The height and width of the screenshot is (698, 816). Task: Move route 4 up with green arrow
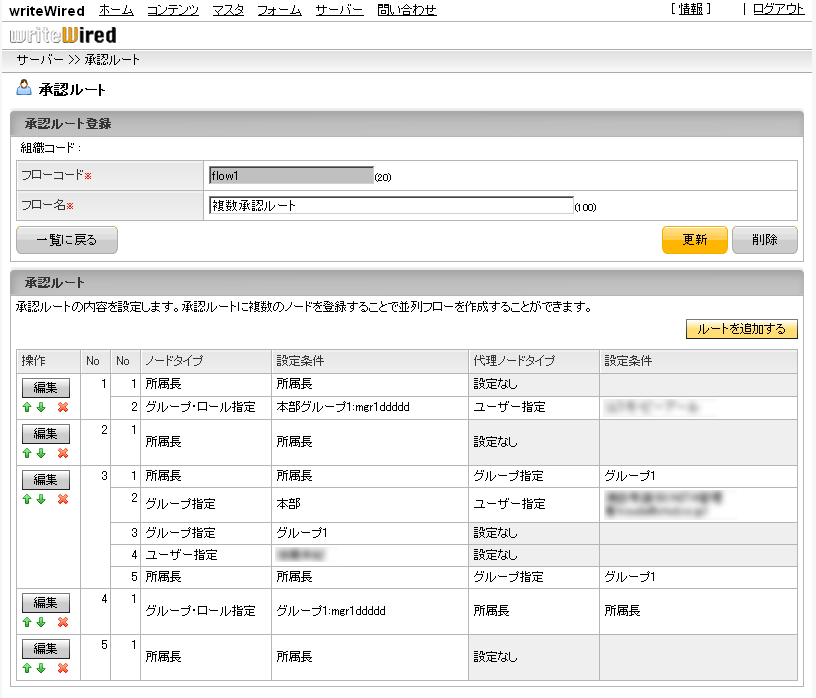click(28, 622)
